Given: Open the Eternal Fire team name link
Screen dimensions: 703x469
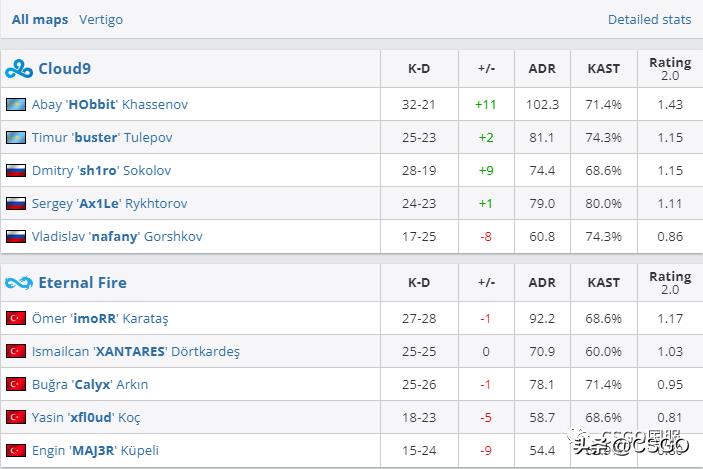Looking at the screenshot, I should (x=82, y=283).
